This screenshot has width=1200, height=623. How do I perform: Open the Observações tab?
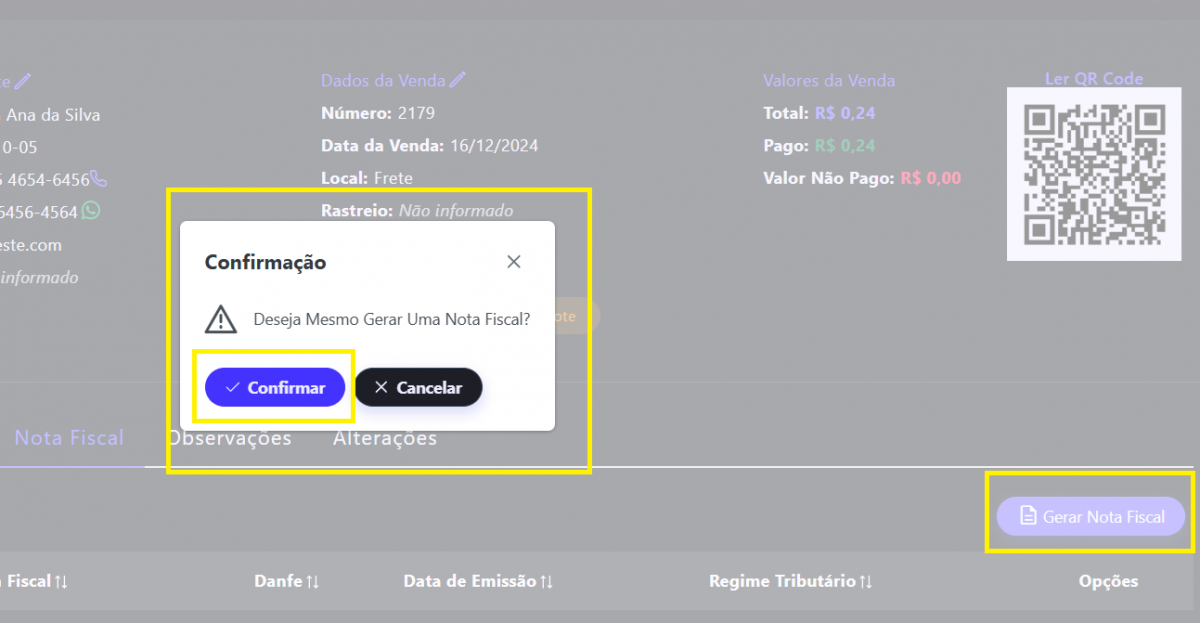click(230, 439)
